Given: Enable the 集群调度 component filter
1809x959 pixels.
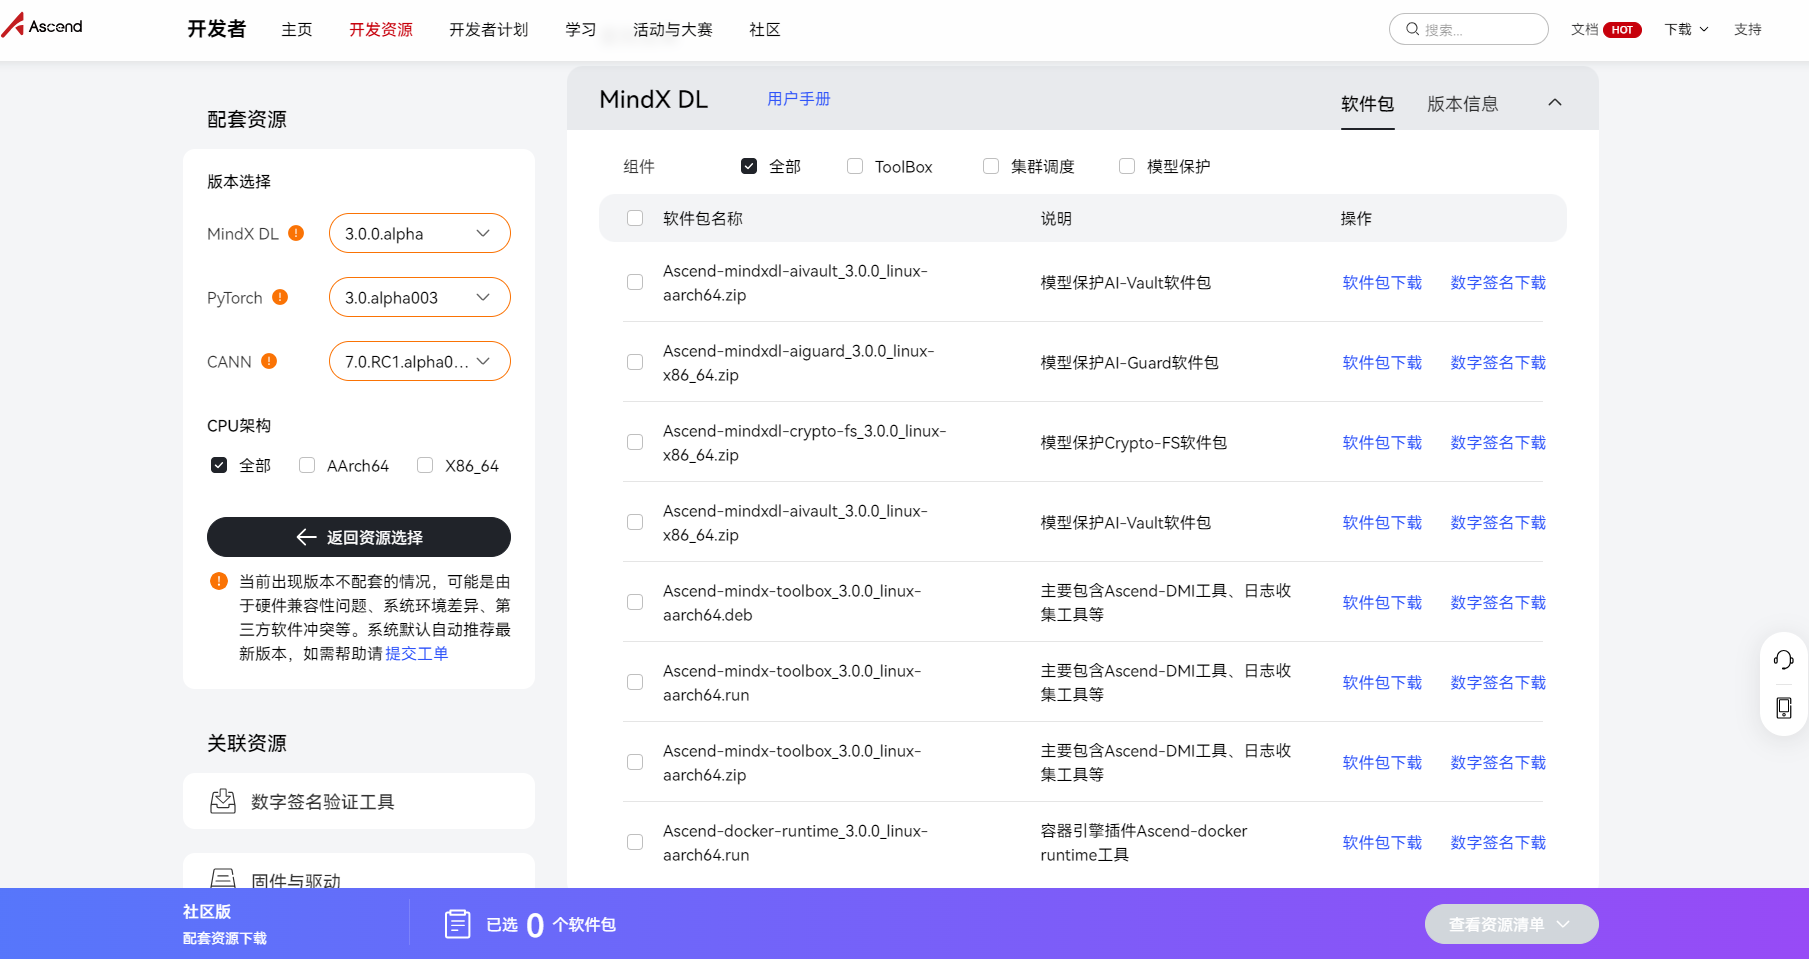Looking at the screenshot, I should [991, 166].
